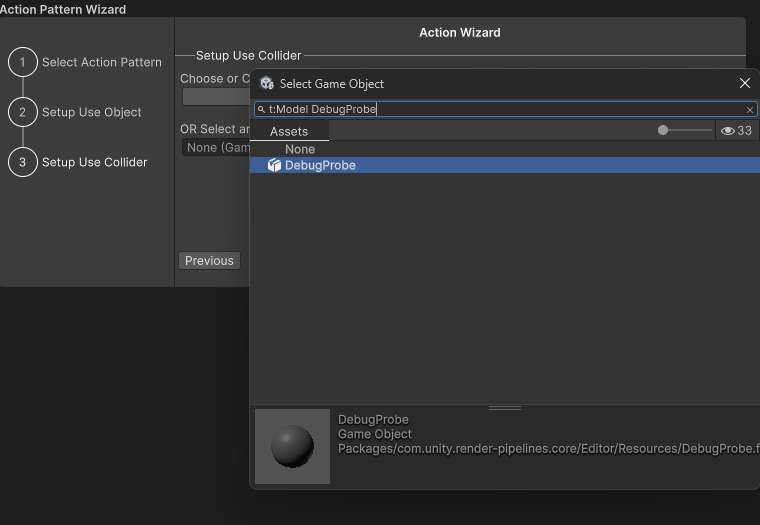This screenshot has width=760, height=525.
Task: Adjust the asset thumbnail size slider
Action: [684, 130]
